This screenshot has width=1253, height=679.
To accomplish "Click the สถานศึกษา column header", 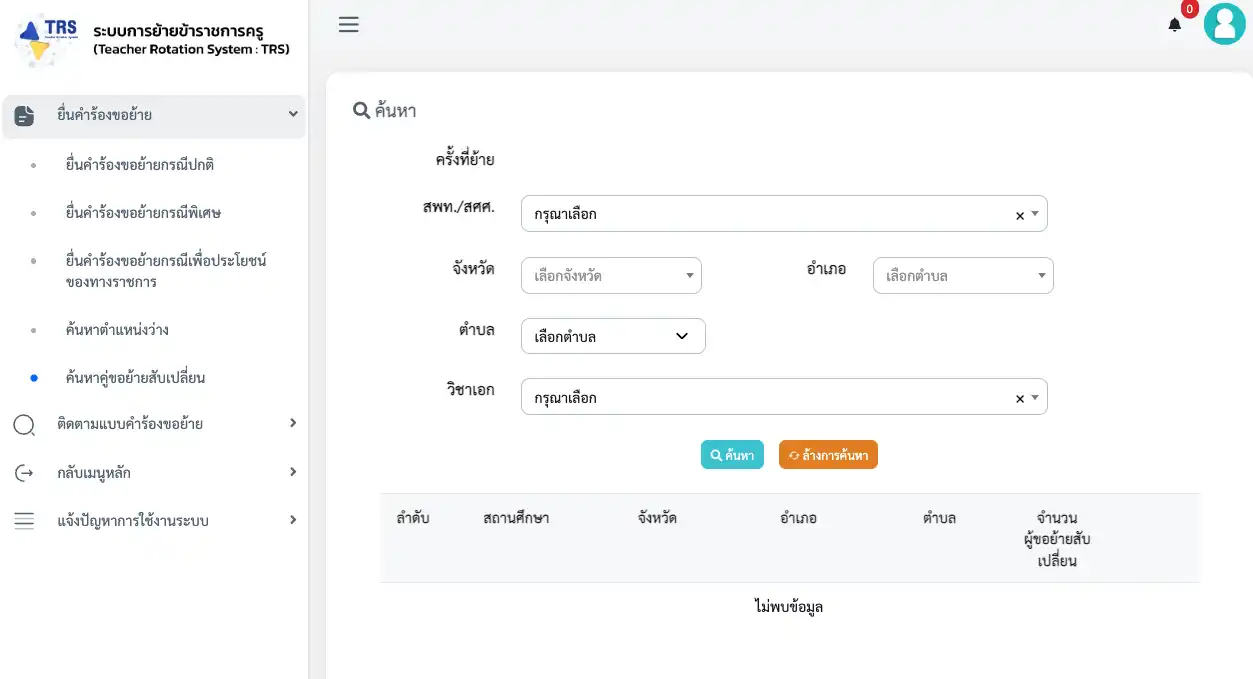I will [516, 518].
